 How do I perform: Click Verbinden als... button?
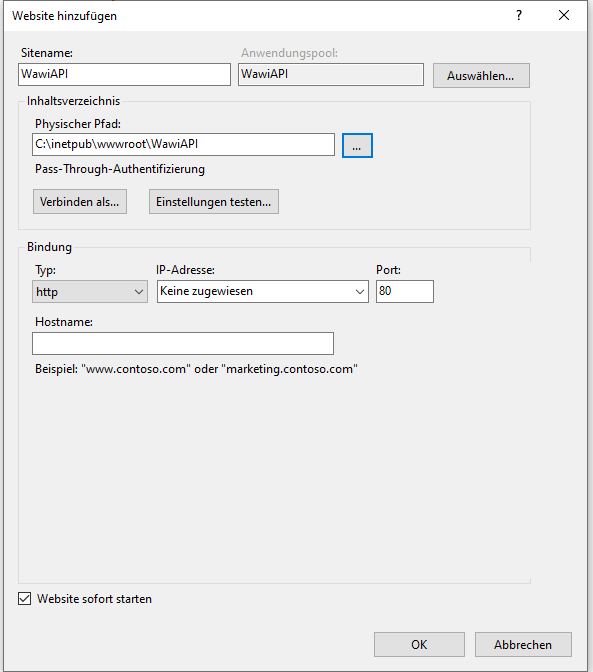pyautogui.click(x=80, y=201)
